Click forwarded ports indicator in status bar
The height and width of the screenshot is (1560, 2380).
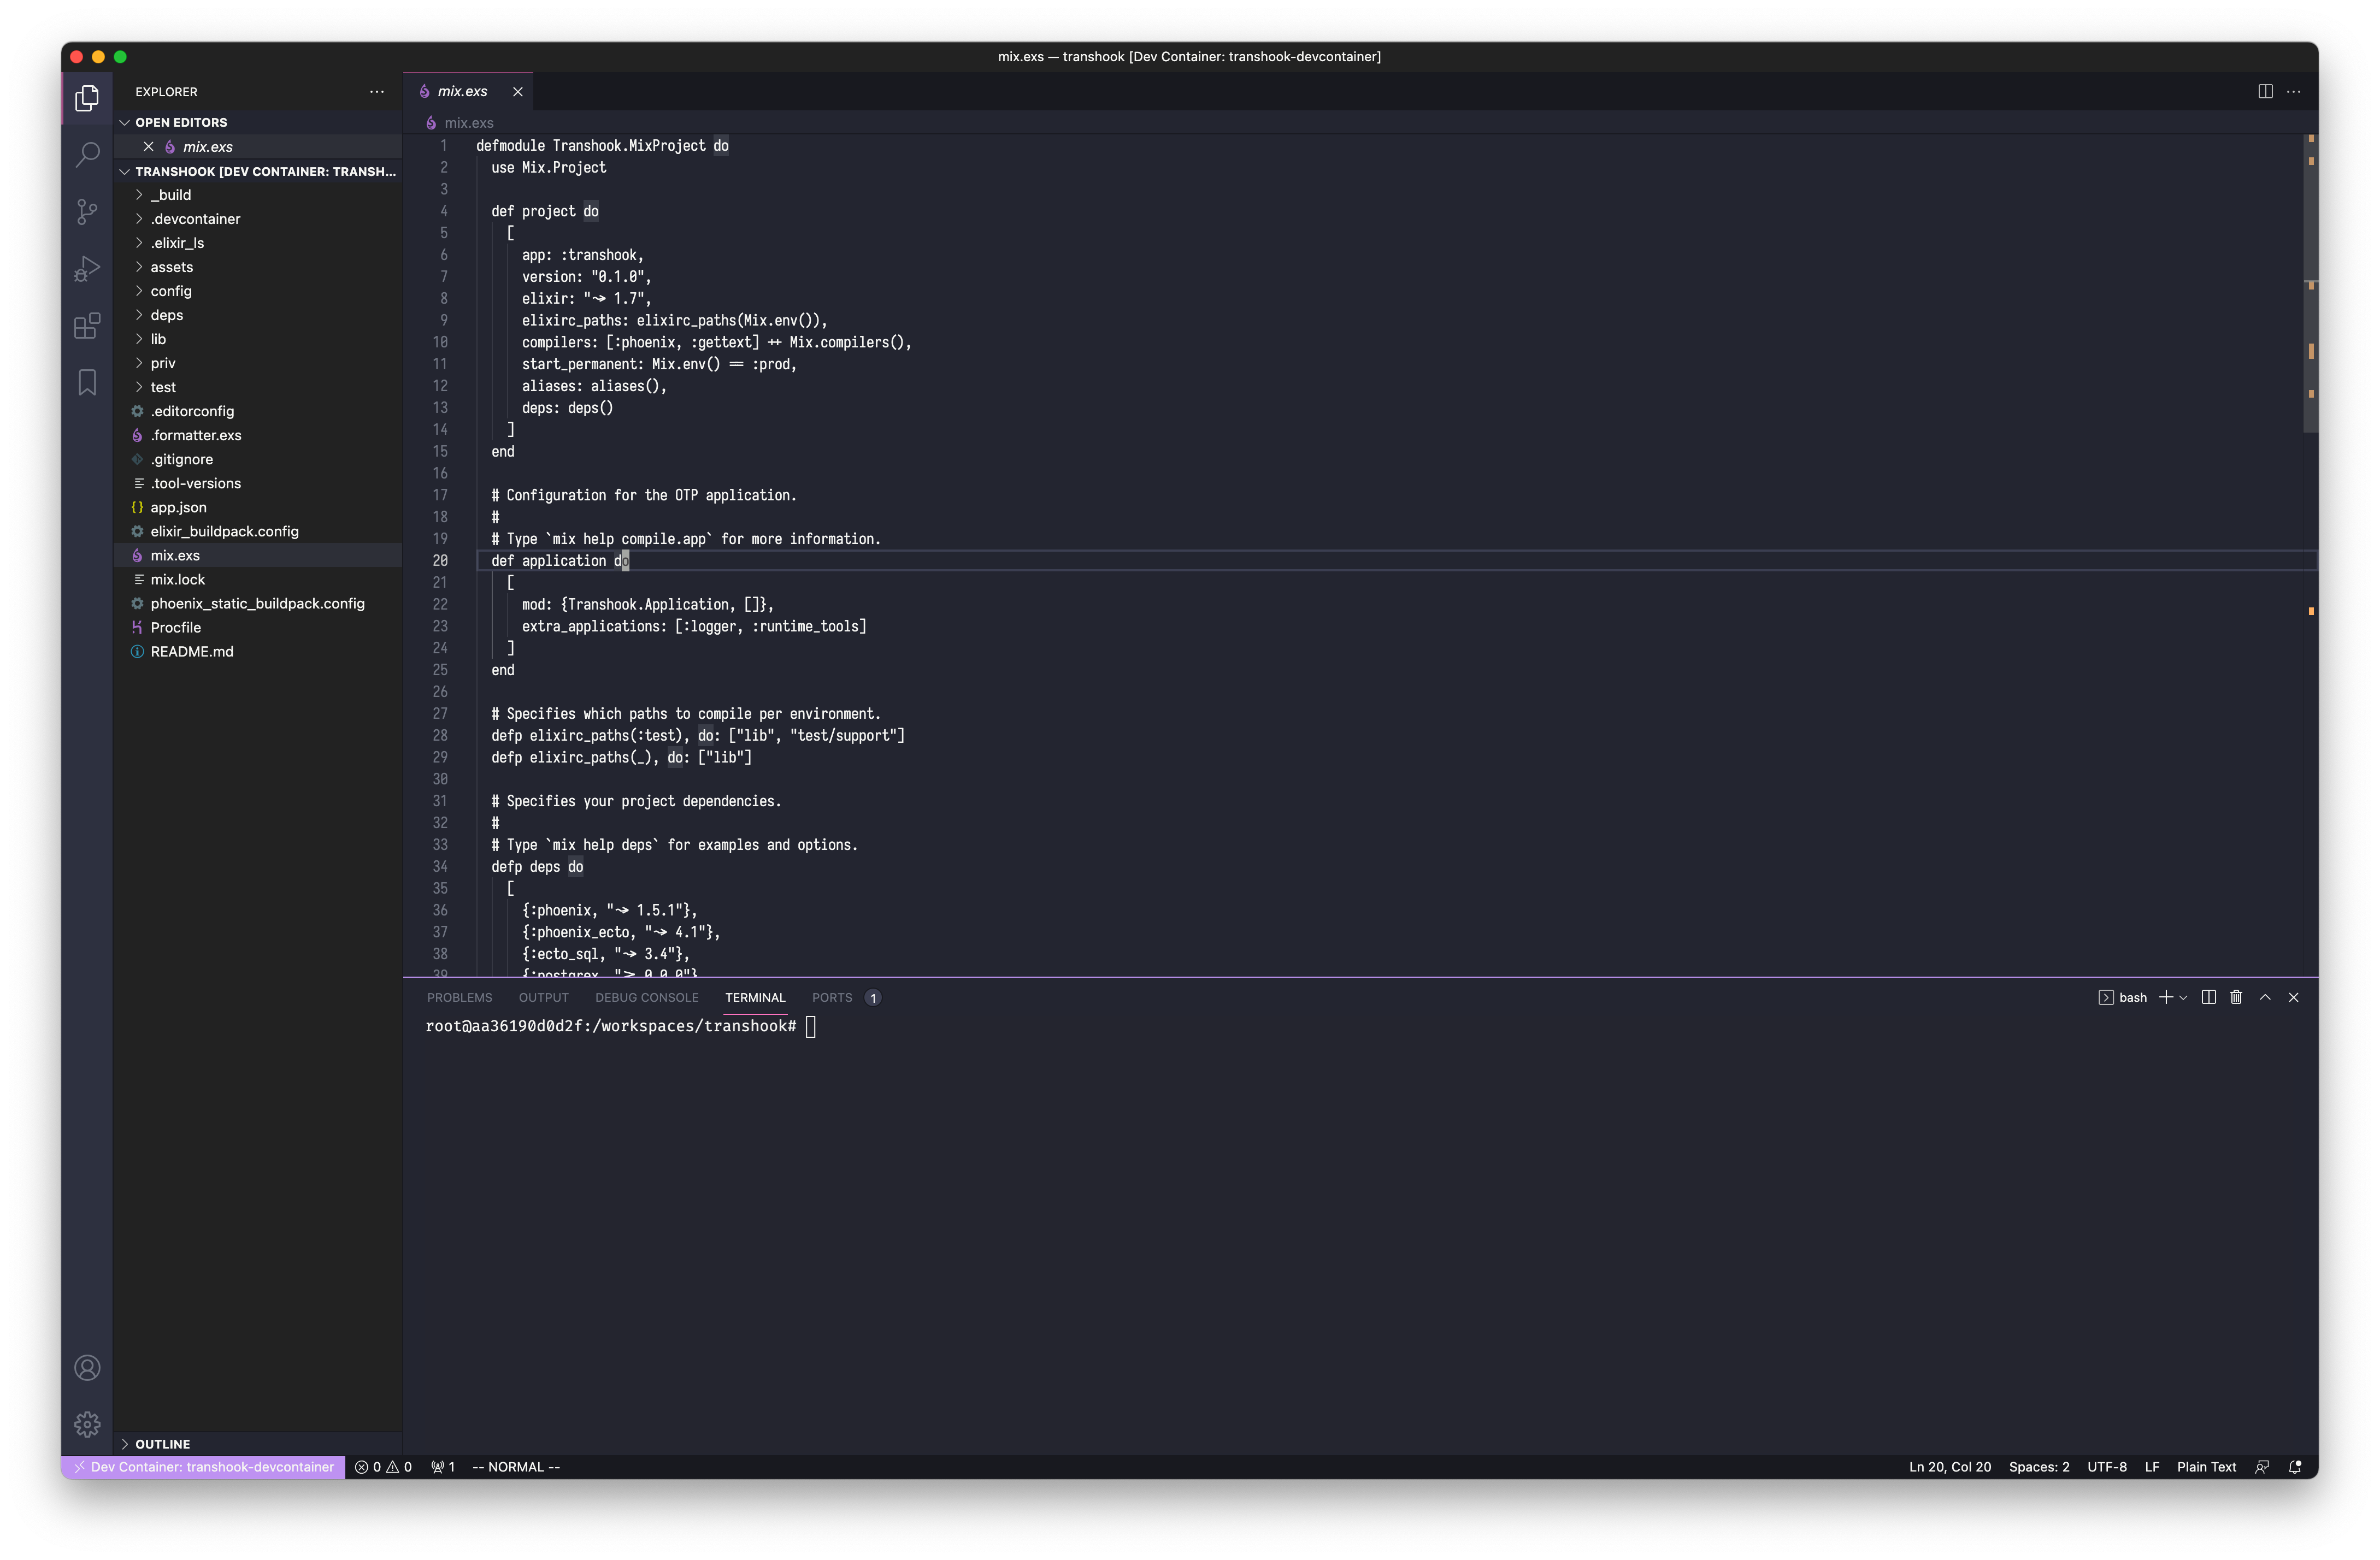(x=443, y=1467)
